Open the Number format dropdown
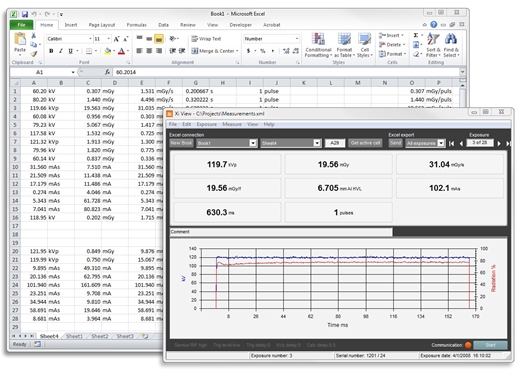532x385 pixels. (297, 39)
